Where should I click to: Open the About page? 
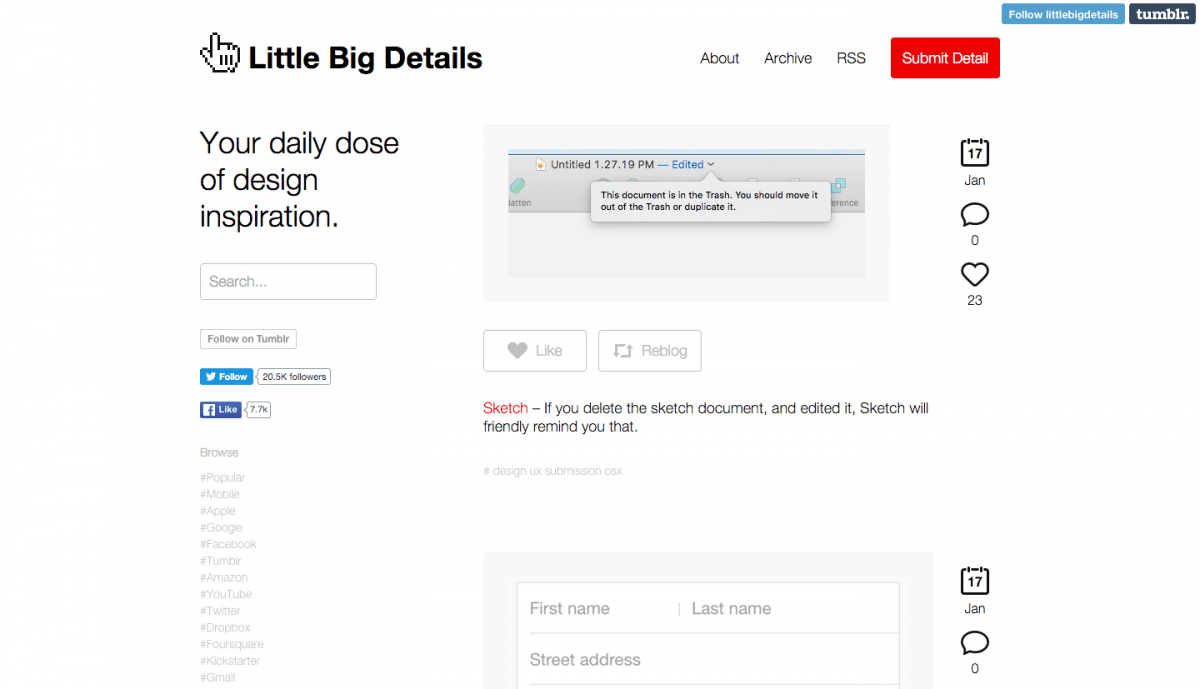point(719,58)
